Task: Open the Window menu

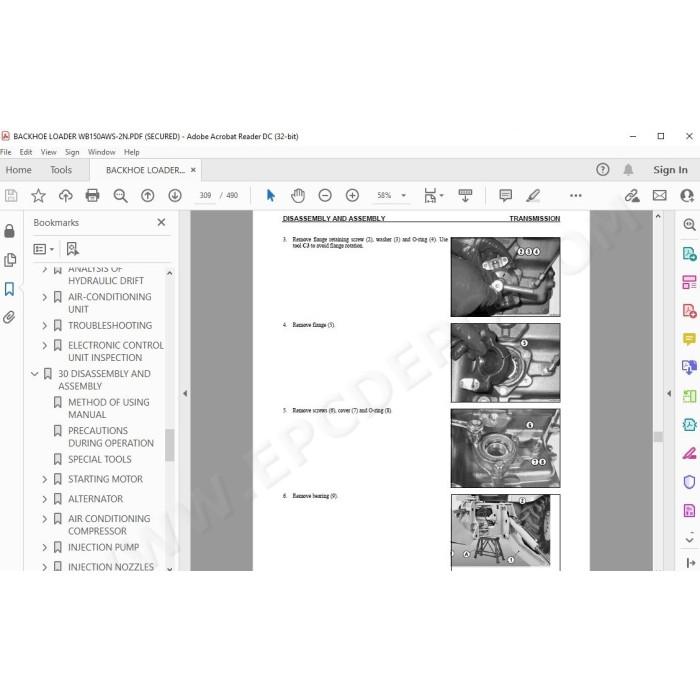Action: point(102,152)
